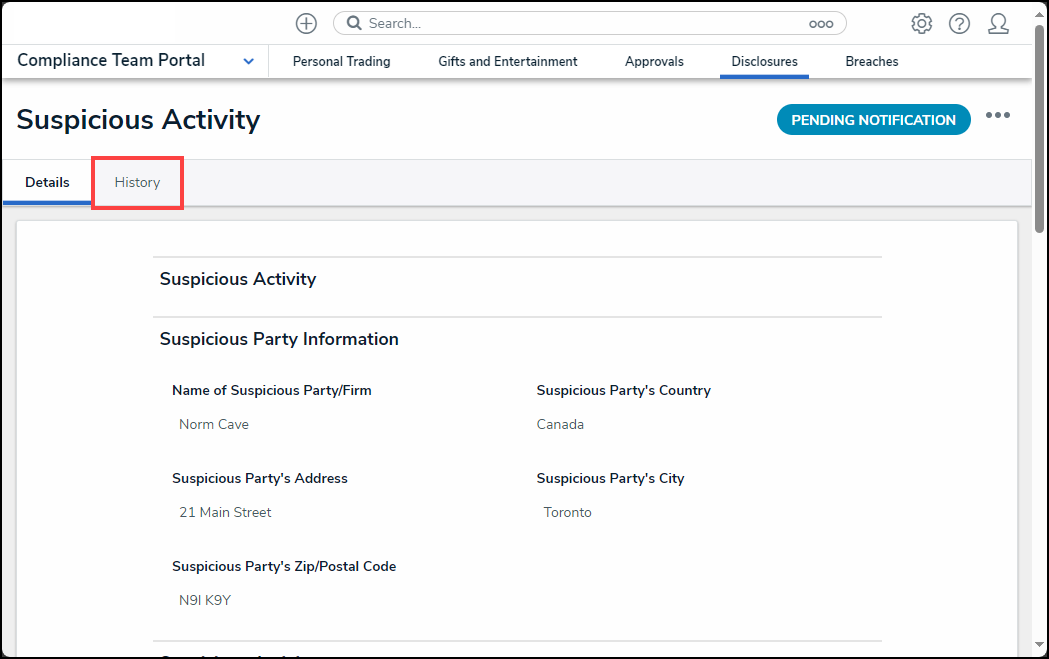This screenshot has height=659, width=1049.
Task: Navigate to the Breaches section
Action: pos(871,61)
